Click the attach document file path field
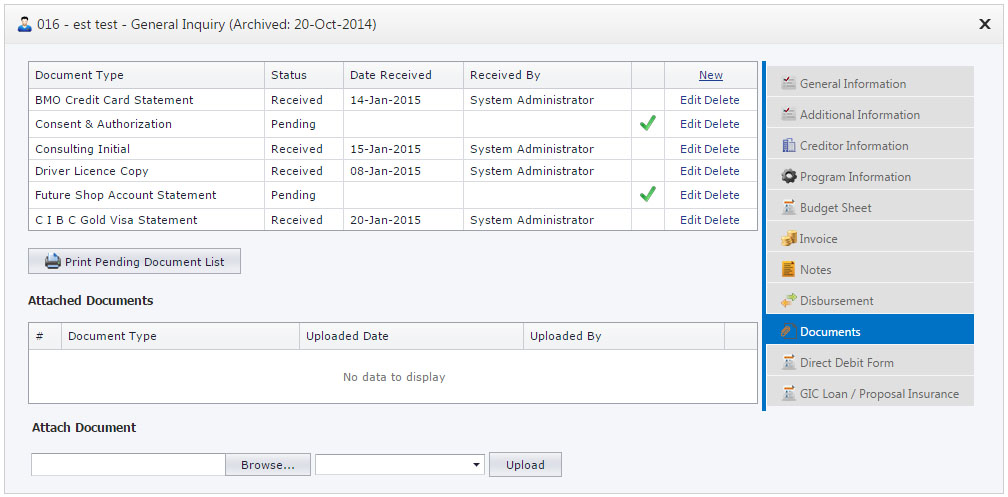The width and height of the screenshot is (1008, 497). click(x=128, y=465)
